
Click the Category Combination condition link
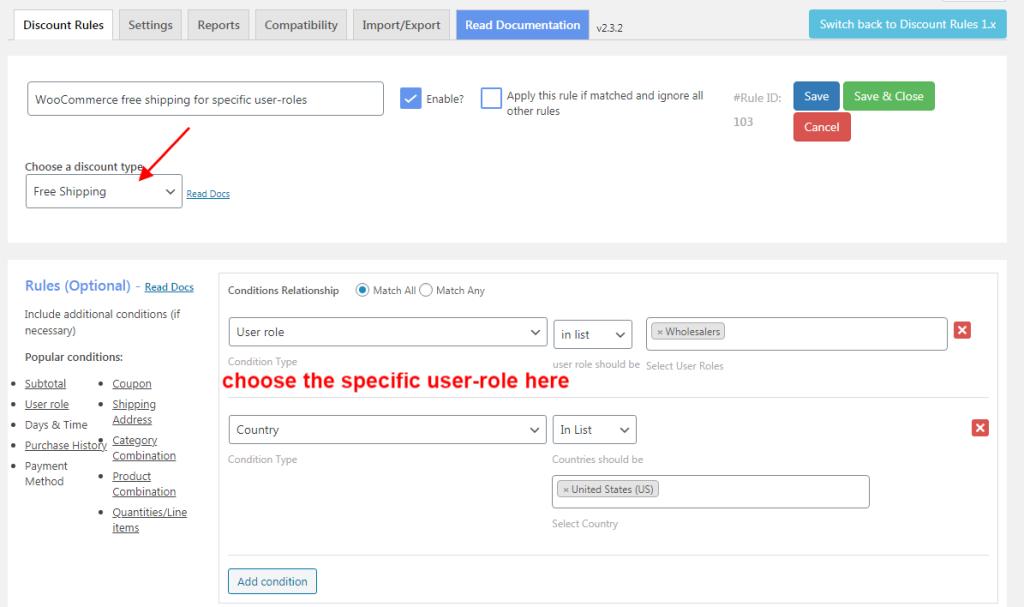tap(144, 448)
